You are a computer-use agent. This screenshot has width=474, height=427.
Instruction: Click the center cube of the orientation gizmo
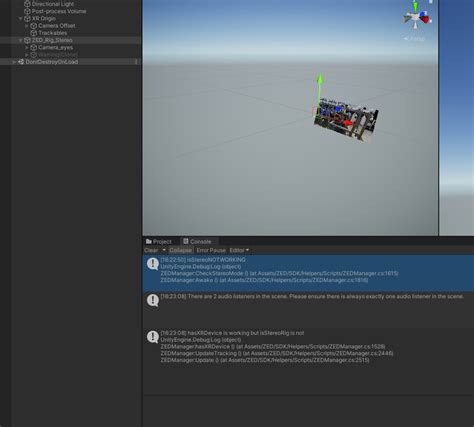point(415,17)
